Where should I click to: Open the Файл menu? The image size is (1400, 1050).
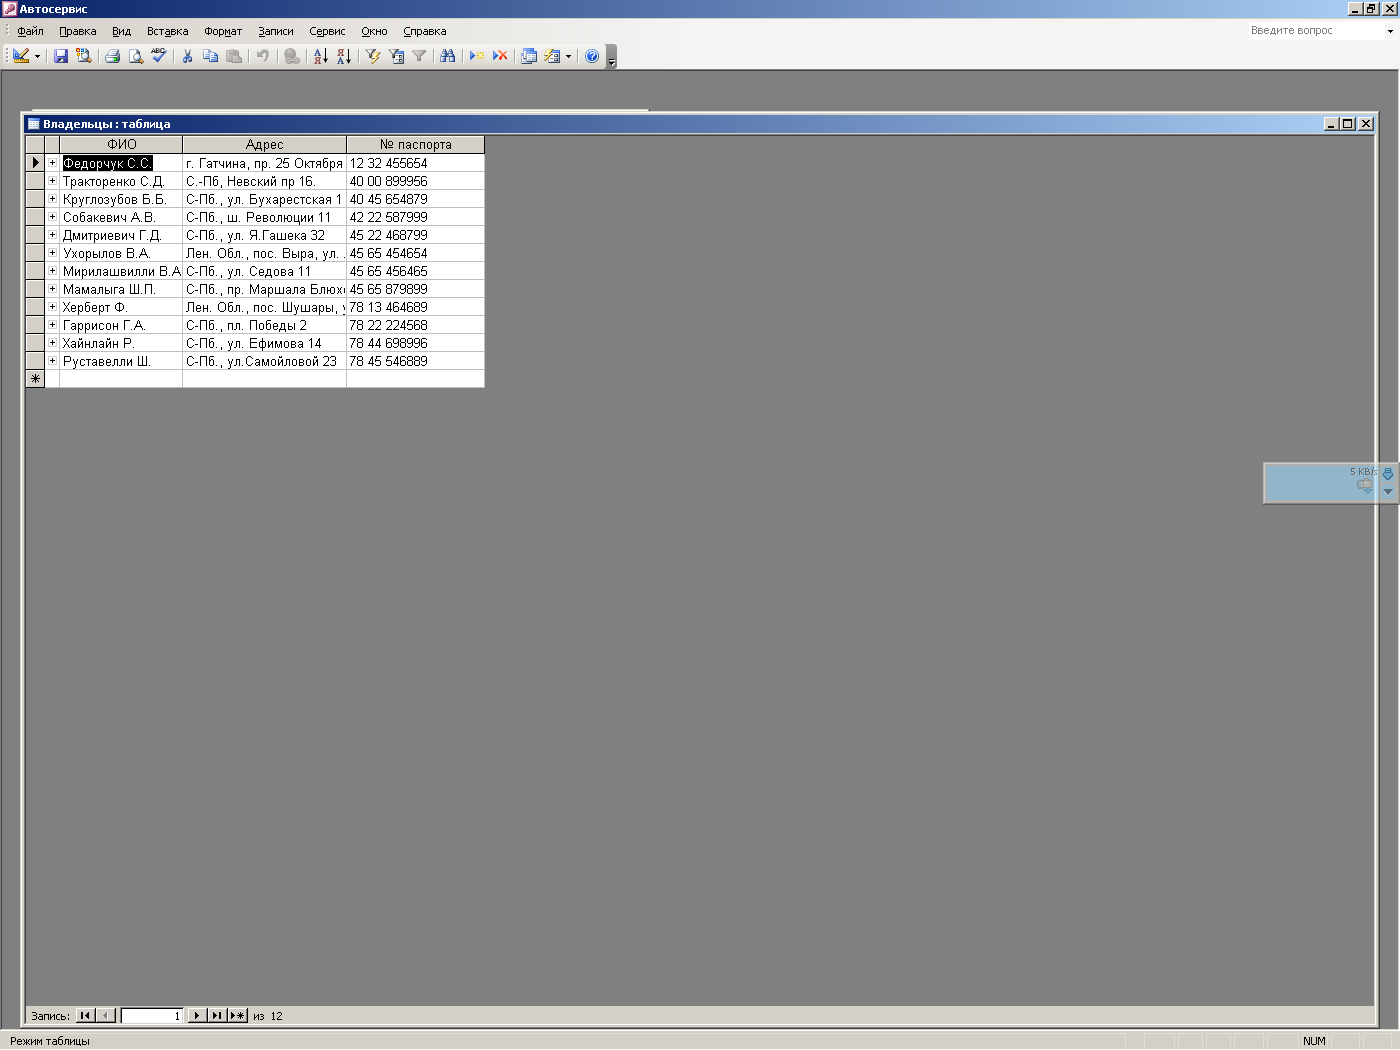[30, 31]
